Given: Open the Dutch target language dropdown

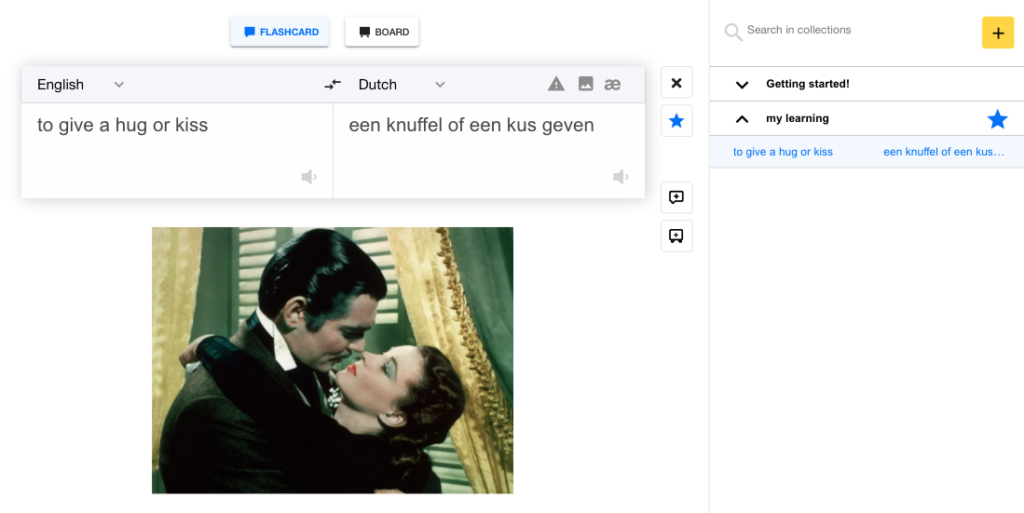Looking at the screenshot, I should pyautogui.click(x=402, y=85).
